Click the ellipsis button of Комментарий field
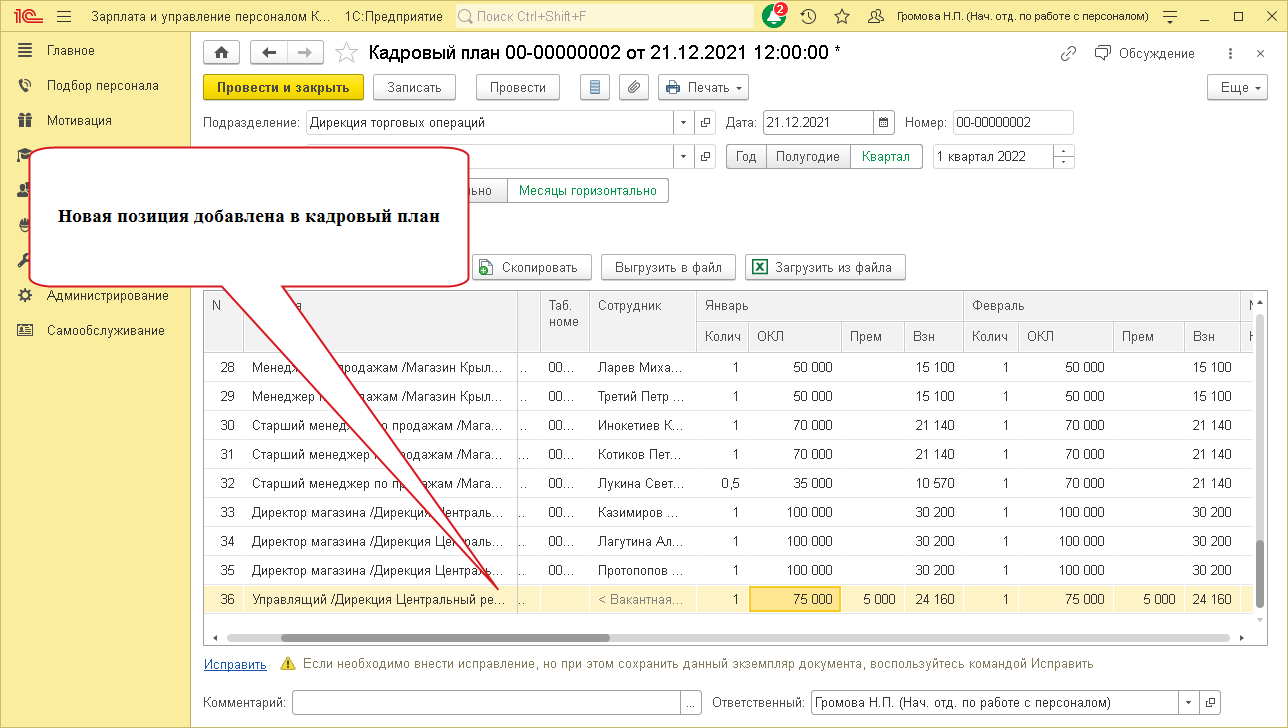The image size is (1288, 728). pyautogui.click(x=691, y=702)
